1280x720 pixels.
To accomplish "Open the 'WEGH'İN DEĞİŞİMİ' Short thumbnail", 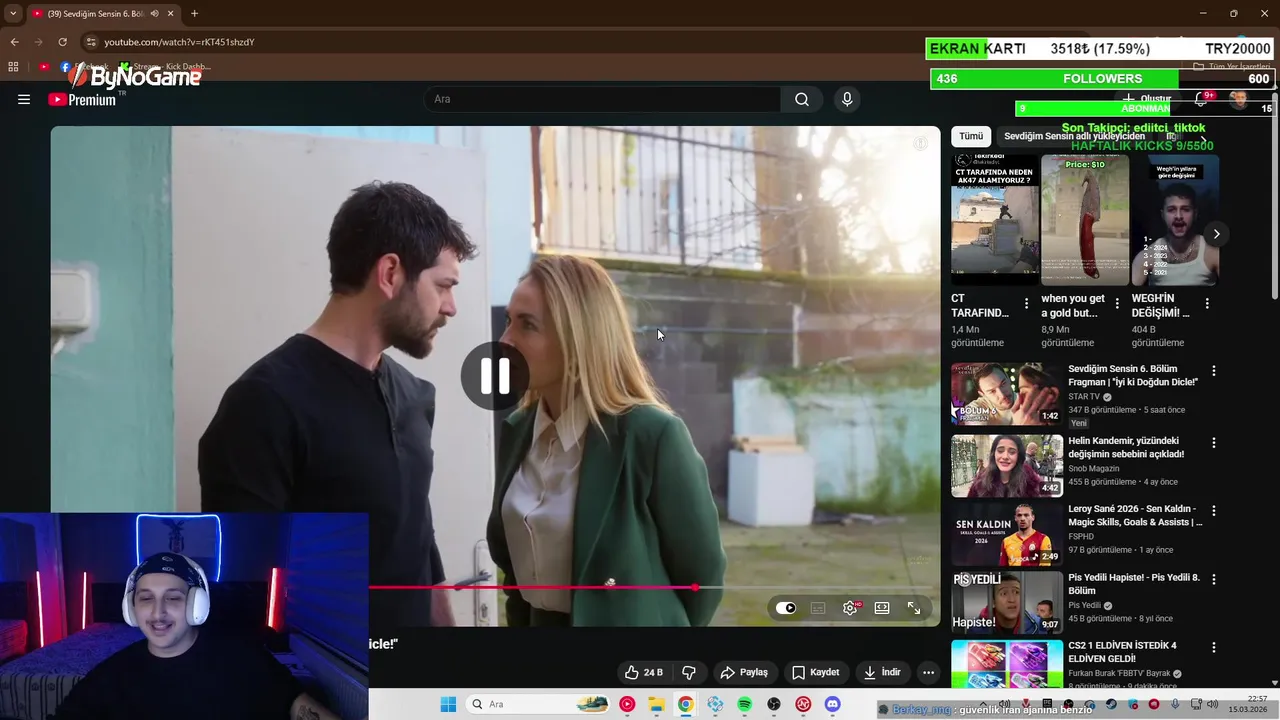I will click(x=1175, y=220).
